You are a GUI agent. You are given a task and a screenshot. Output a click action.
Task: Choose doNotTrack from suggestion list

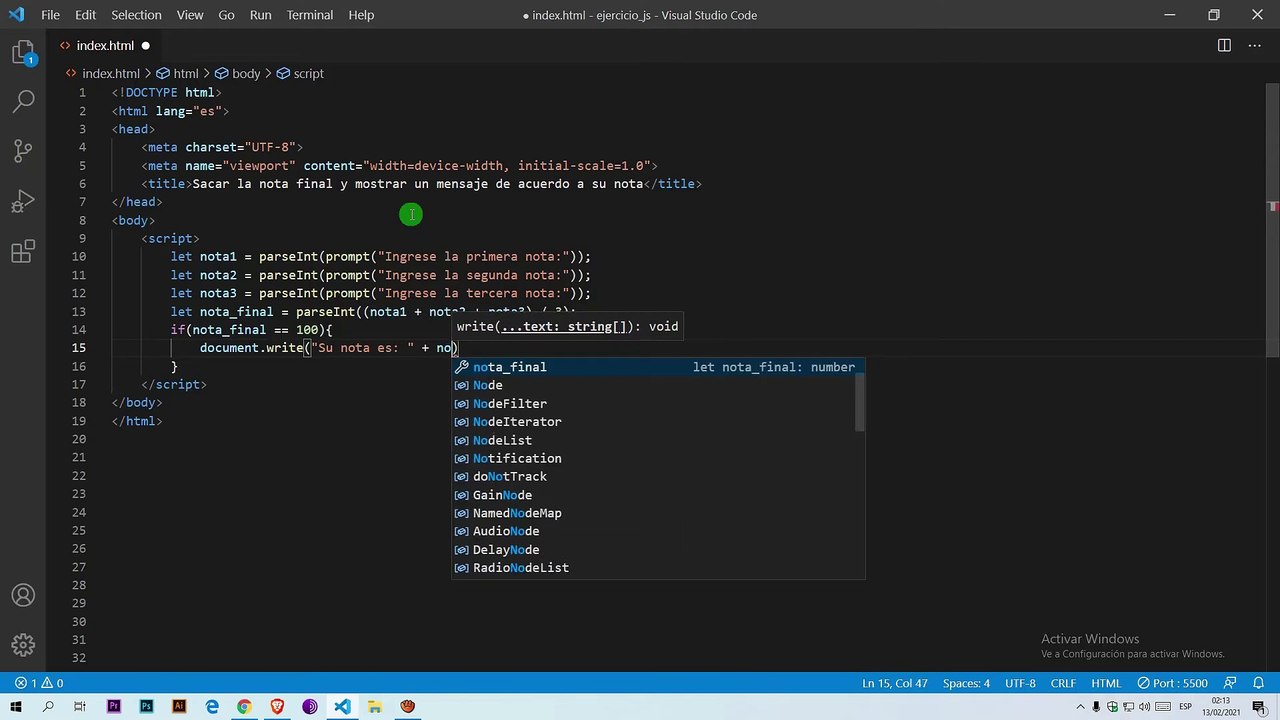(658, 476)
